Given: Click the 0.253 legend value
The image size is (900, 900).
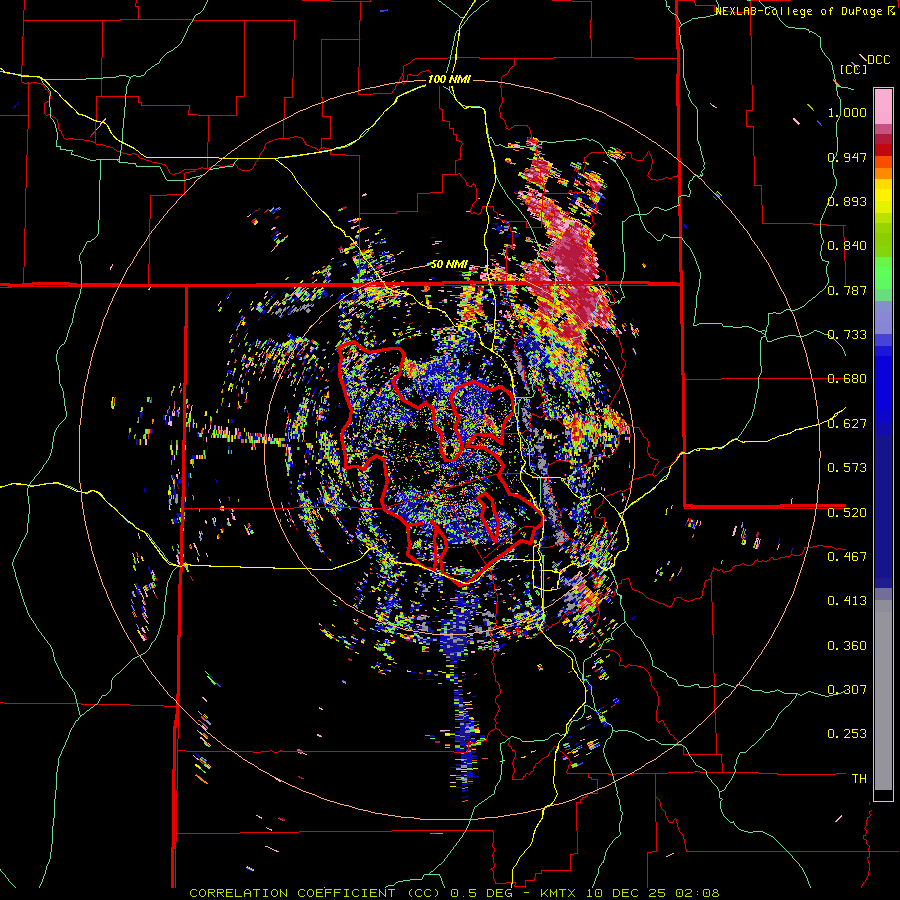Looking at the screenshot, I should pos(847,734).
